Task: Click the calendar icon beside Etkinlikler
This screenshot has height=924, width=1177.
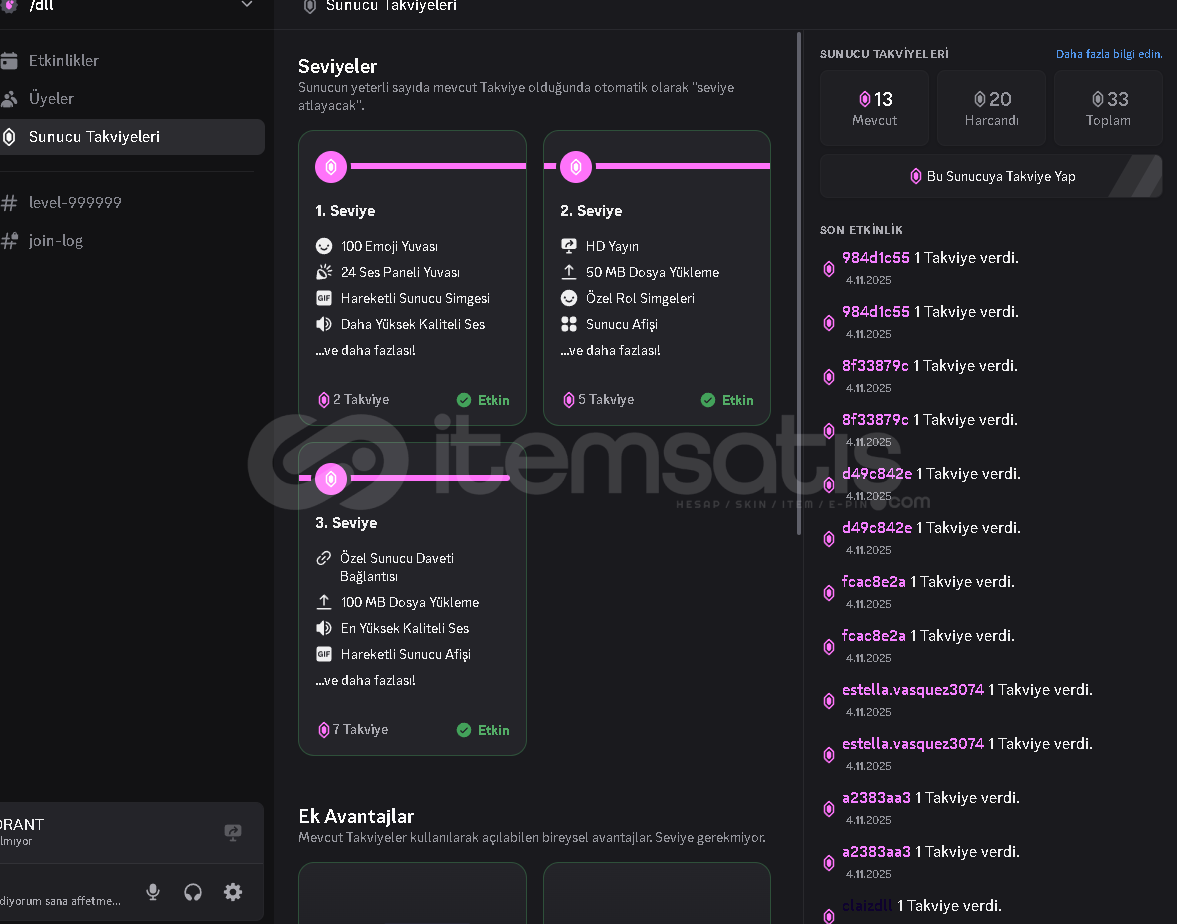Action: [10, 61]
